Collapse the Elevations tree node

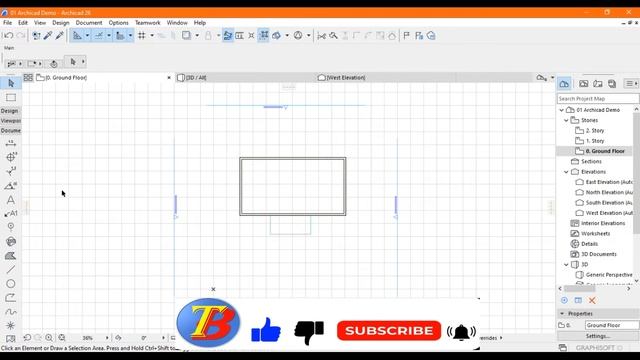(566, 172)
